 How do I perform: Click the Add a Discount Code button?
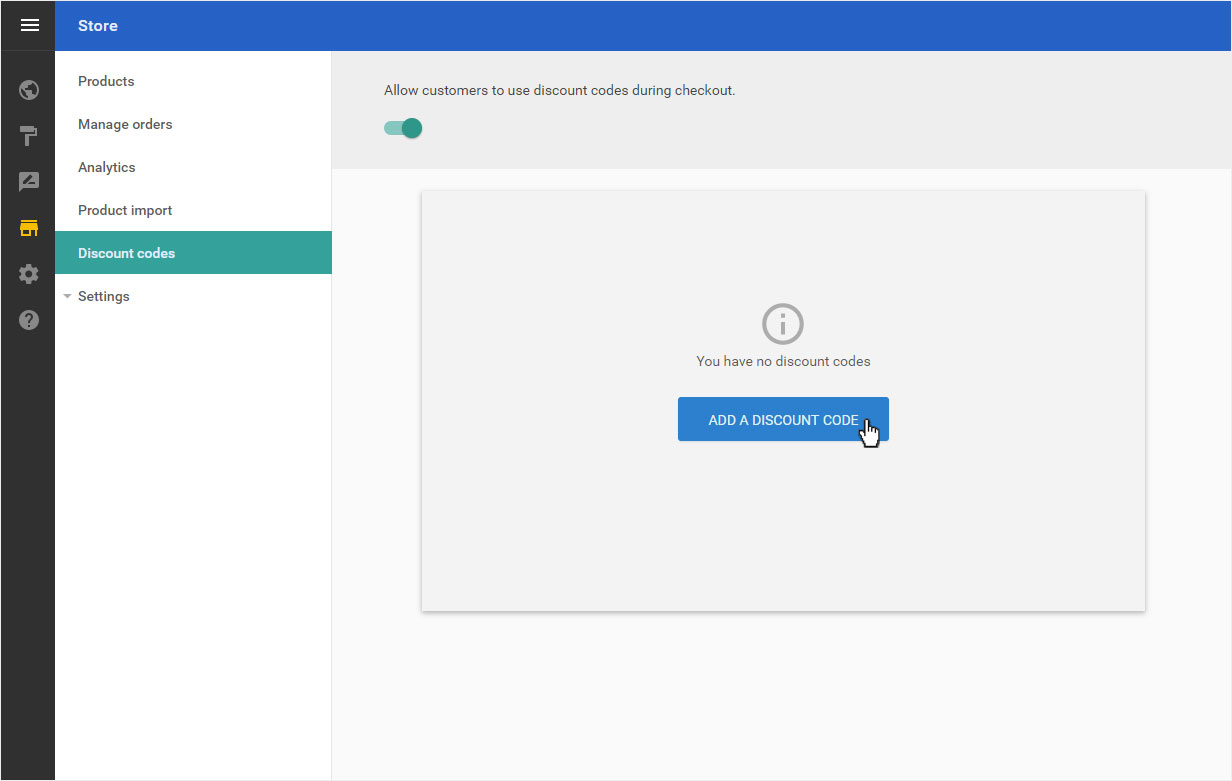(783, 419)
